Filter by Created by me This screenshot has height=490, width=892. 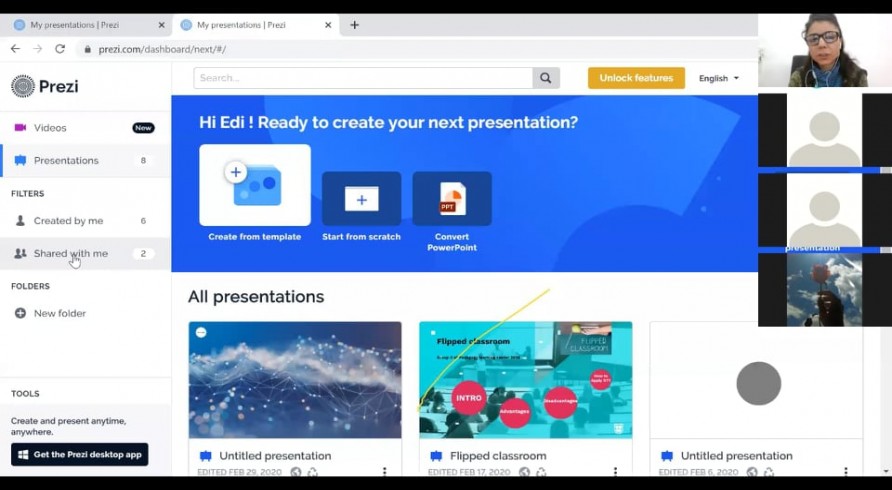[68, 221]
